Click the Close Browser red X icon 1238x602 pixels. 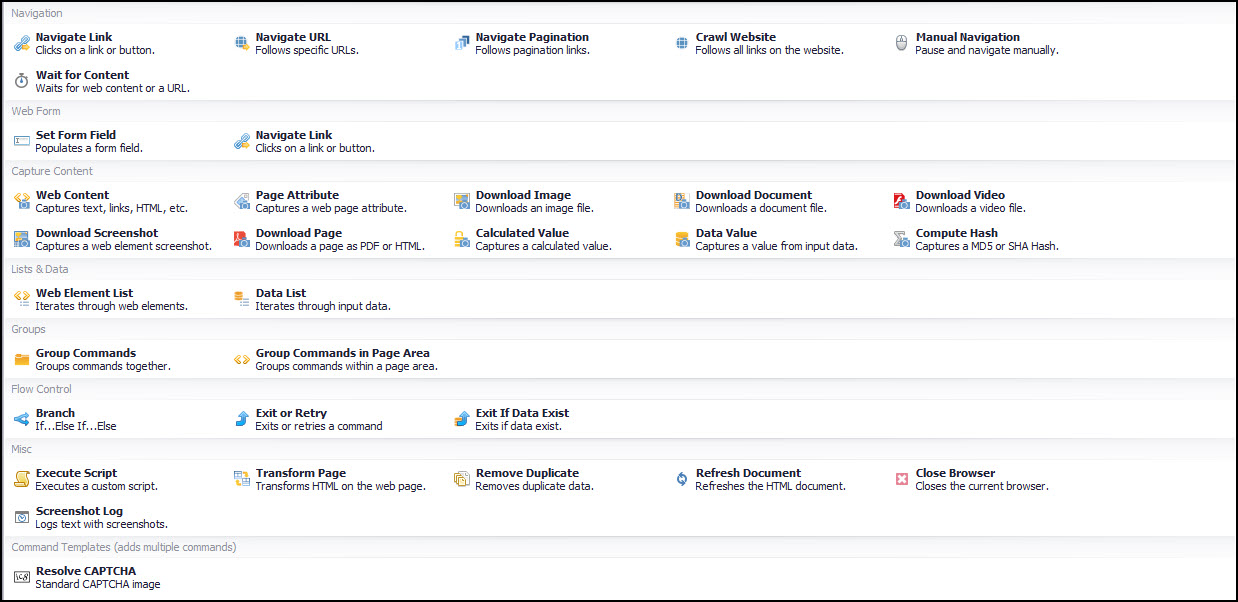click(901, 479)
